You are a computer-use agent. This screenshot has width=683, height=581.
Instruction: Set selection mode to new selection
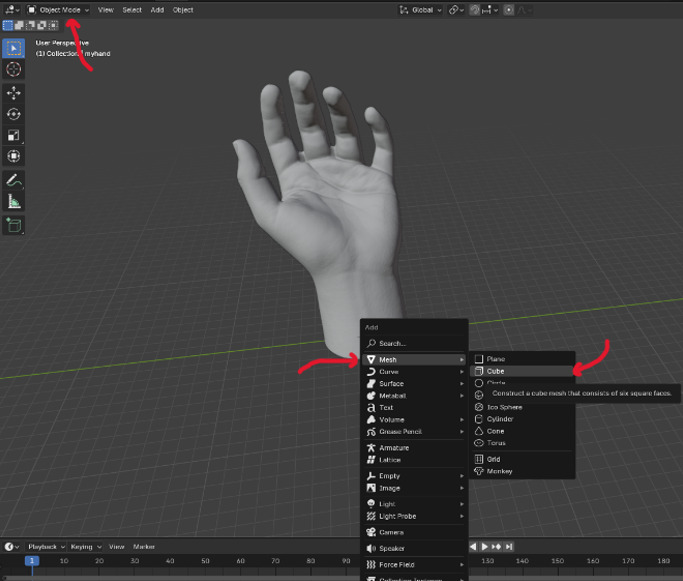7,25
